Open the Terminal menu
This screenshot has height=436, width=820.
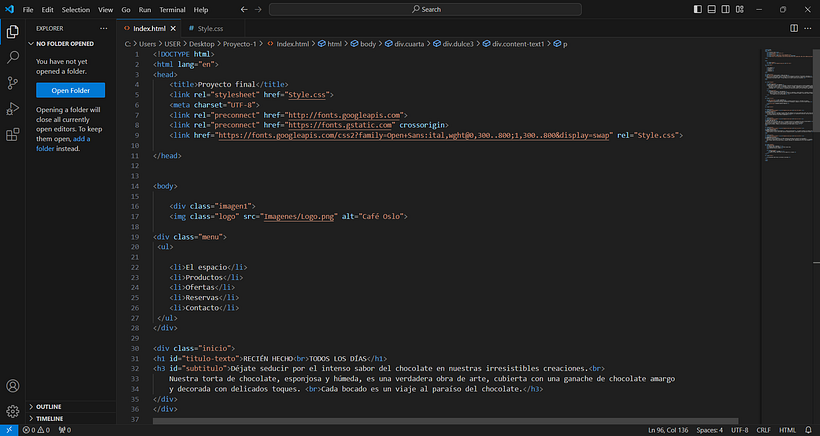click(x=173, y=9)
